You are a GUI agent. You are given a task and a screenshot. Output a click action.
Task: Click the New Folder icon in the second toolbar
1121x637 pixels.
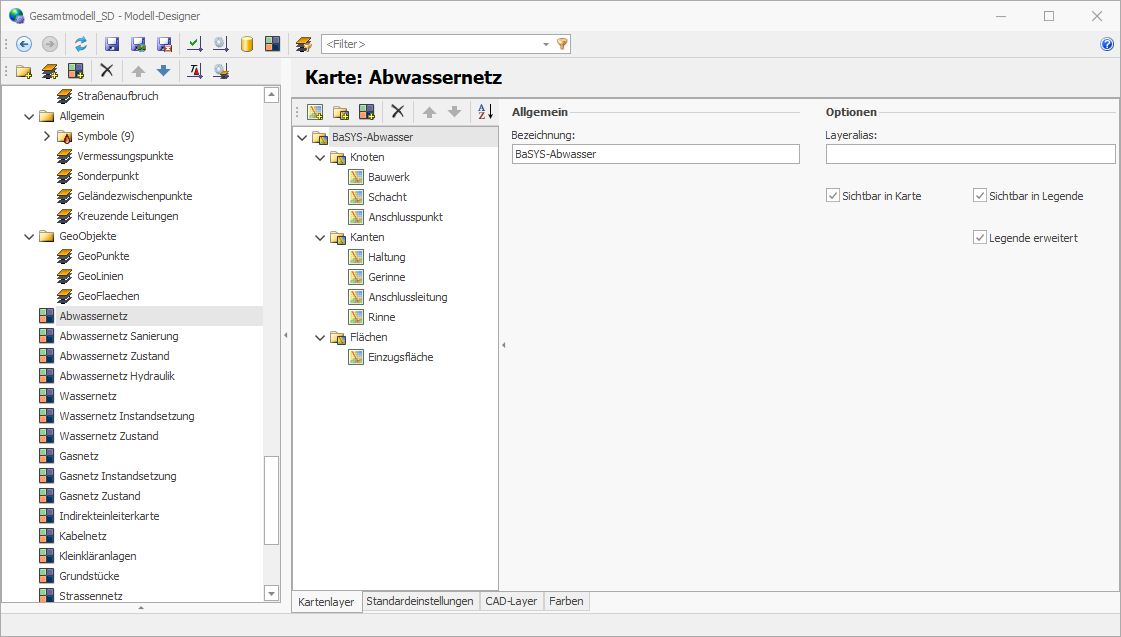pyautogui.click(x=22, y=70)
